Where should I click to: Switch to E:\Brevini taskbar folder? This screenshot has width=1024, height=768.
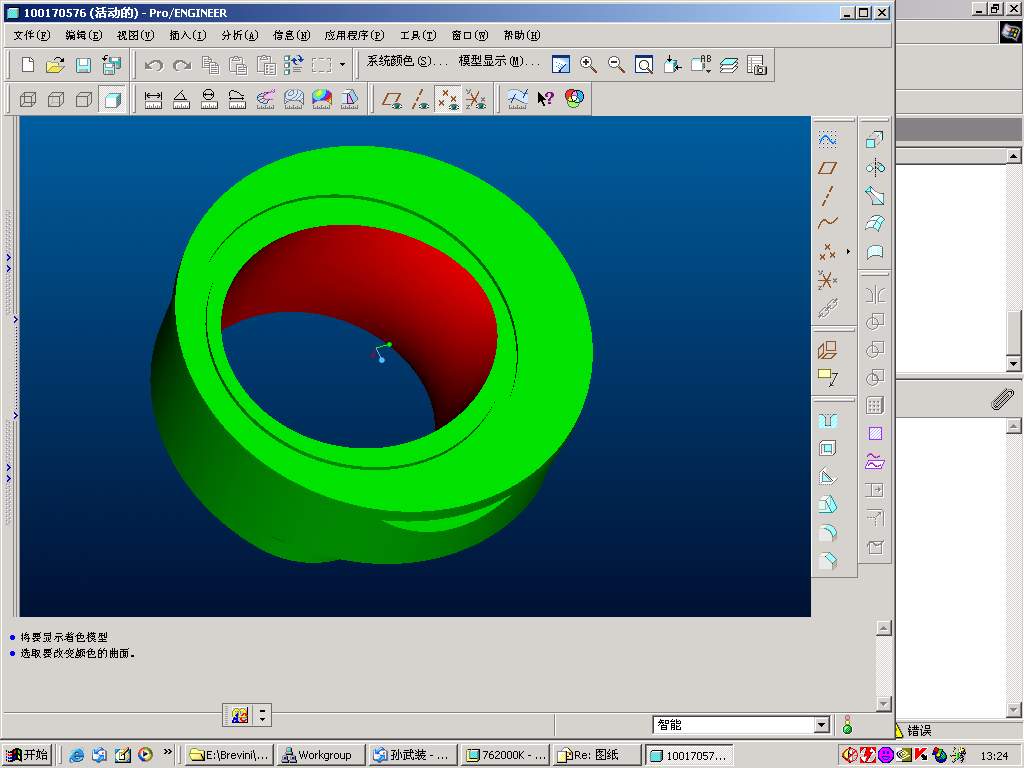227,755
